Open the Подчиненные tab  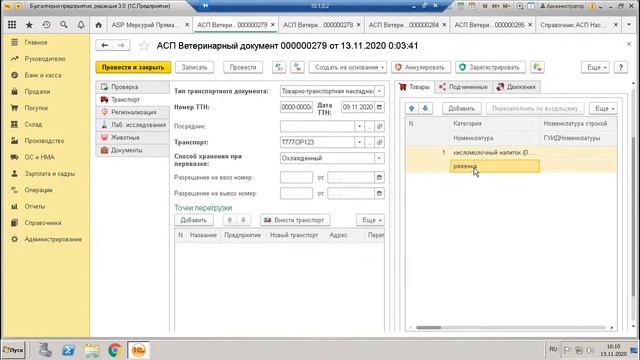463,87
